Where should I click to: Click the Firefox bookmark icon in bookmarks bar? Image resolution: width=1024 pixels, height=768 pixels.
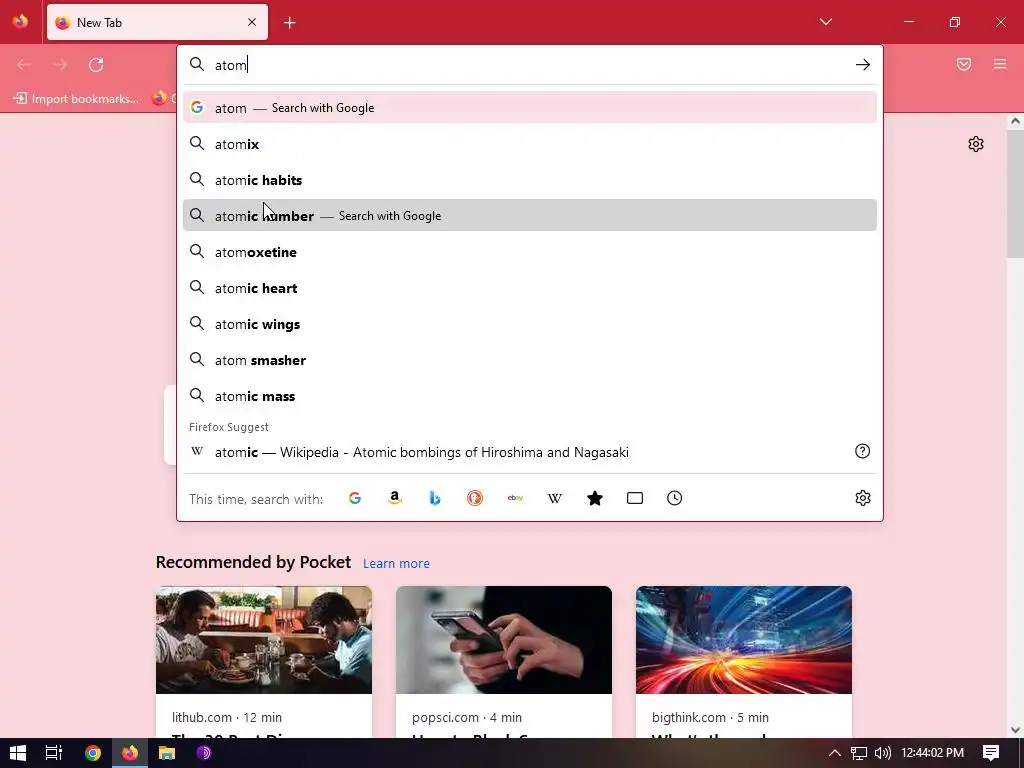coord(159,99)
